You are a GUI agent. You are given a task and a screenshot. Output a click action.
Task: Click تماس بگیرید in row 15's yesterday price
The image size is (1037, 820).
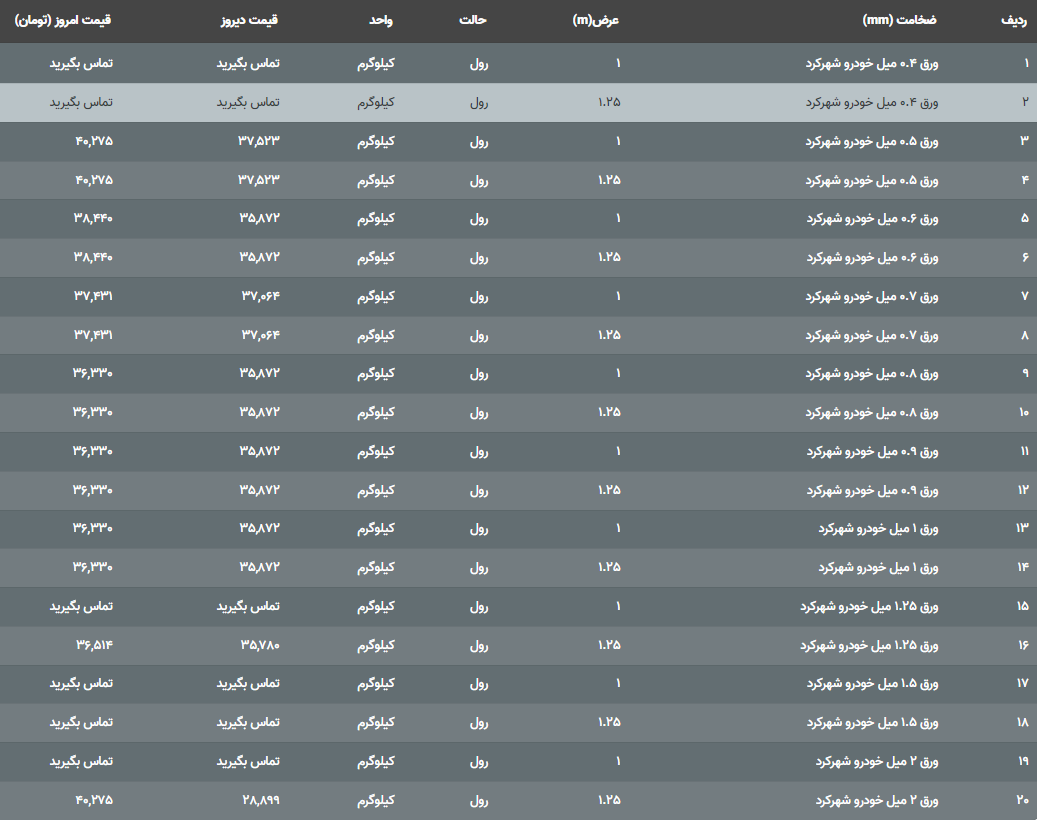coord(248,606)
